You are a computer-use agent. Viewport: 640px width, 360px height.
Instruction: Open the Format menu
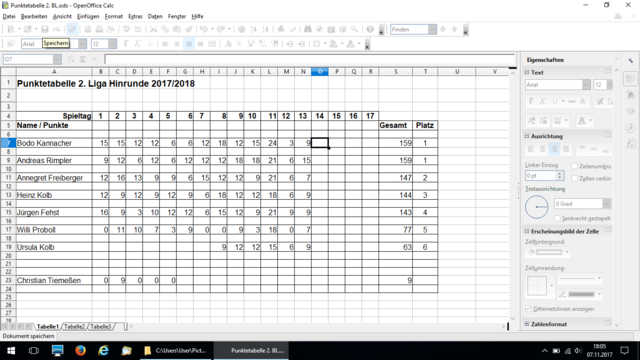coord(113,16)
